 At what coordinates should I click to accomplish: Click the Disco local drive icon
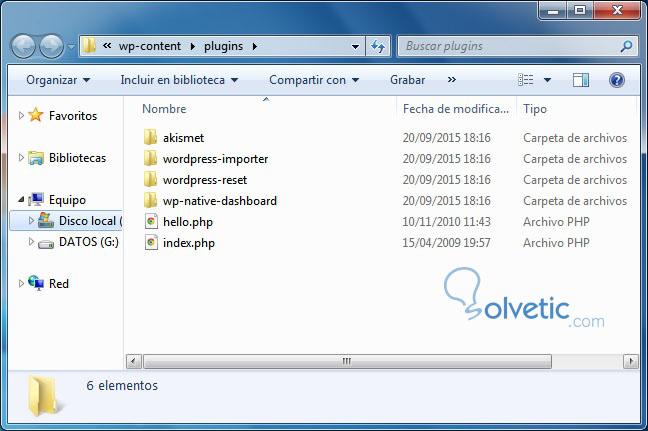46,220
